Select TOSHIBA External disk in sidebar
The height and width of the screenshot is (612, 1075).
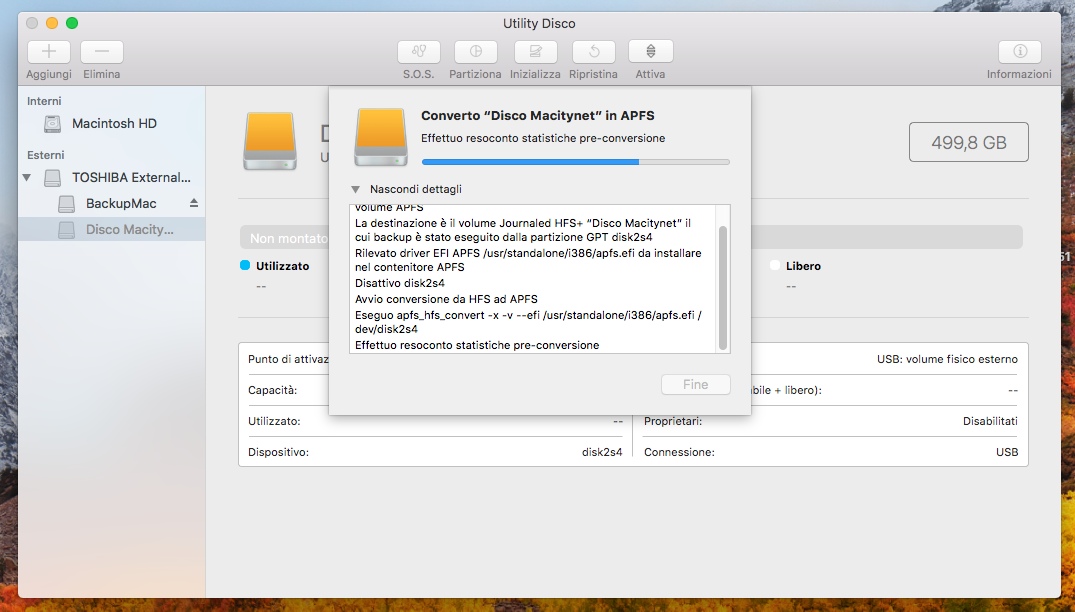click(130, 178)
